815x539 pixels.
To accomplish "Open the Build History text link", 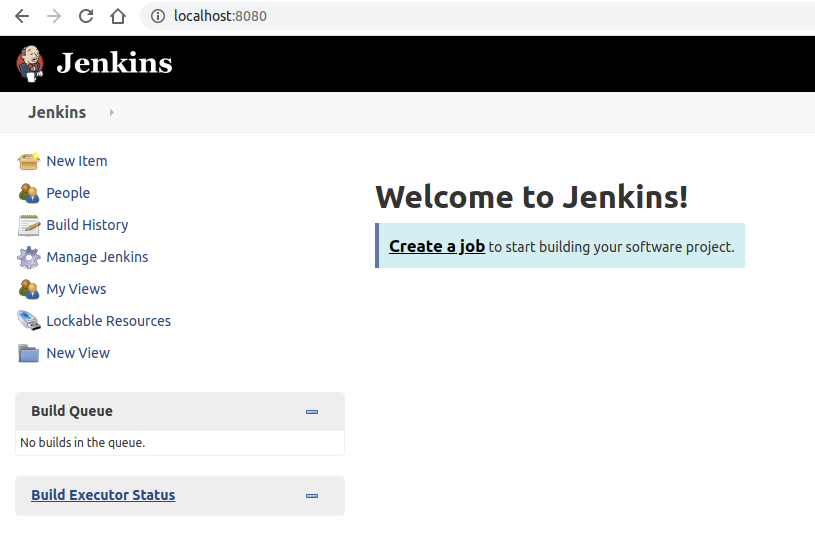I will pyautogui.click(x=87, y=225).
